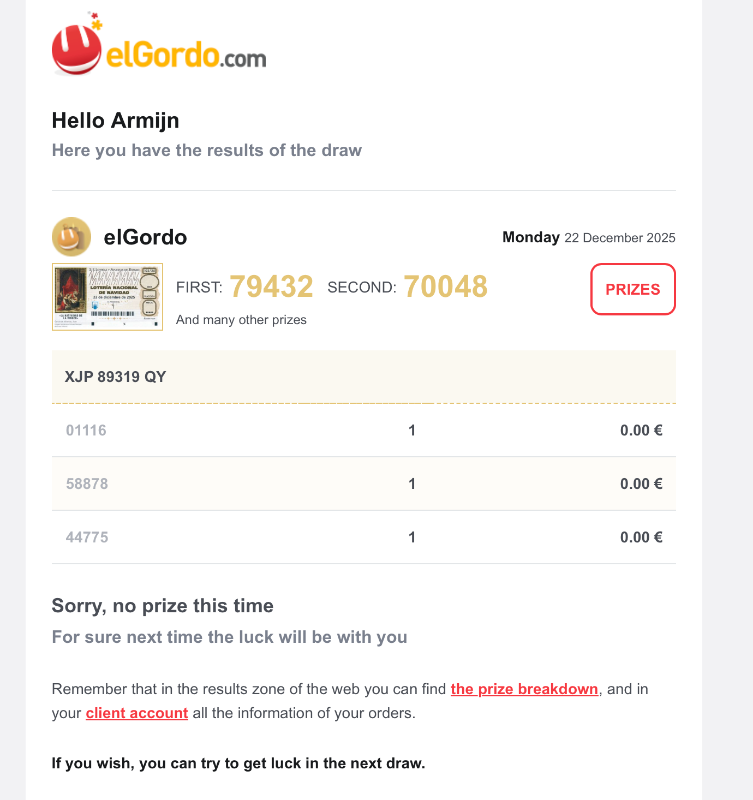753x800 pixels.
Task: Click the 'And many other prizes' text
Action: click(241, 320)
